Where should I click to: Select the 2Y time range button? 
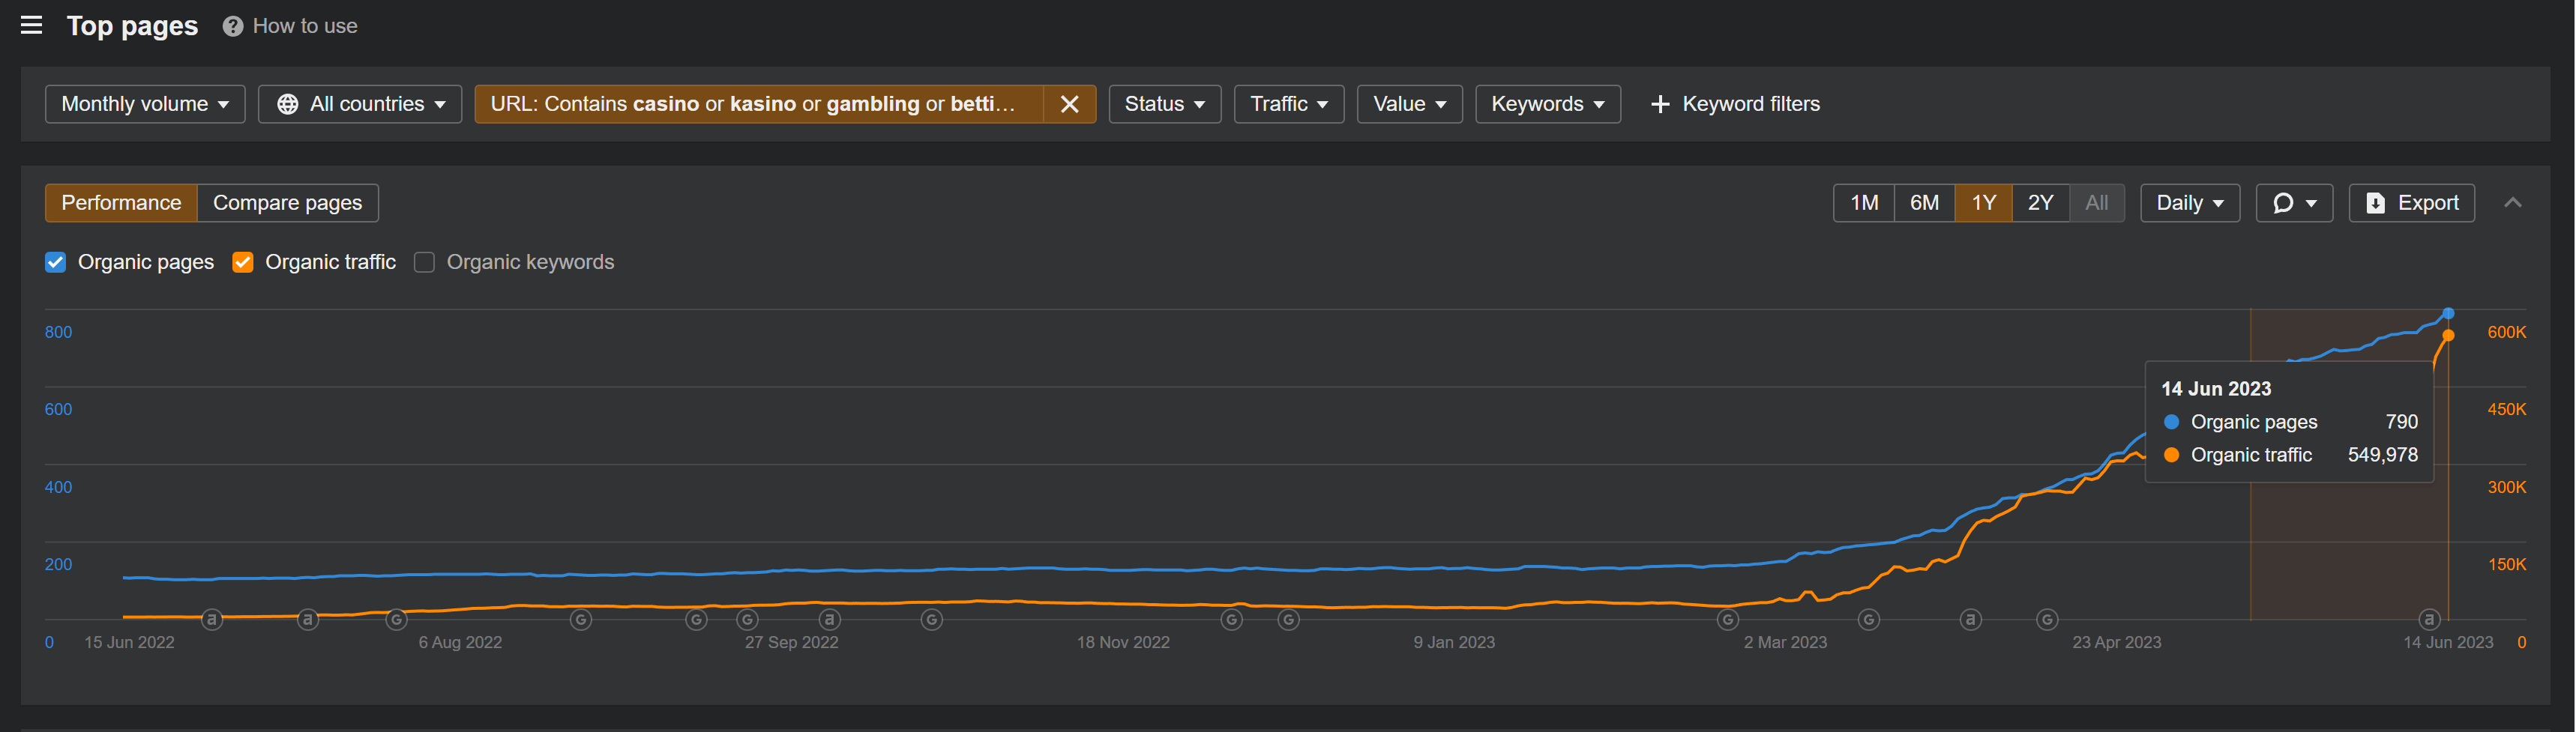(x=2039, y=203)
